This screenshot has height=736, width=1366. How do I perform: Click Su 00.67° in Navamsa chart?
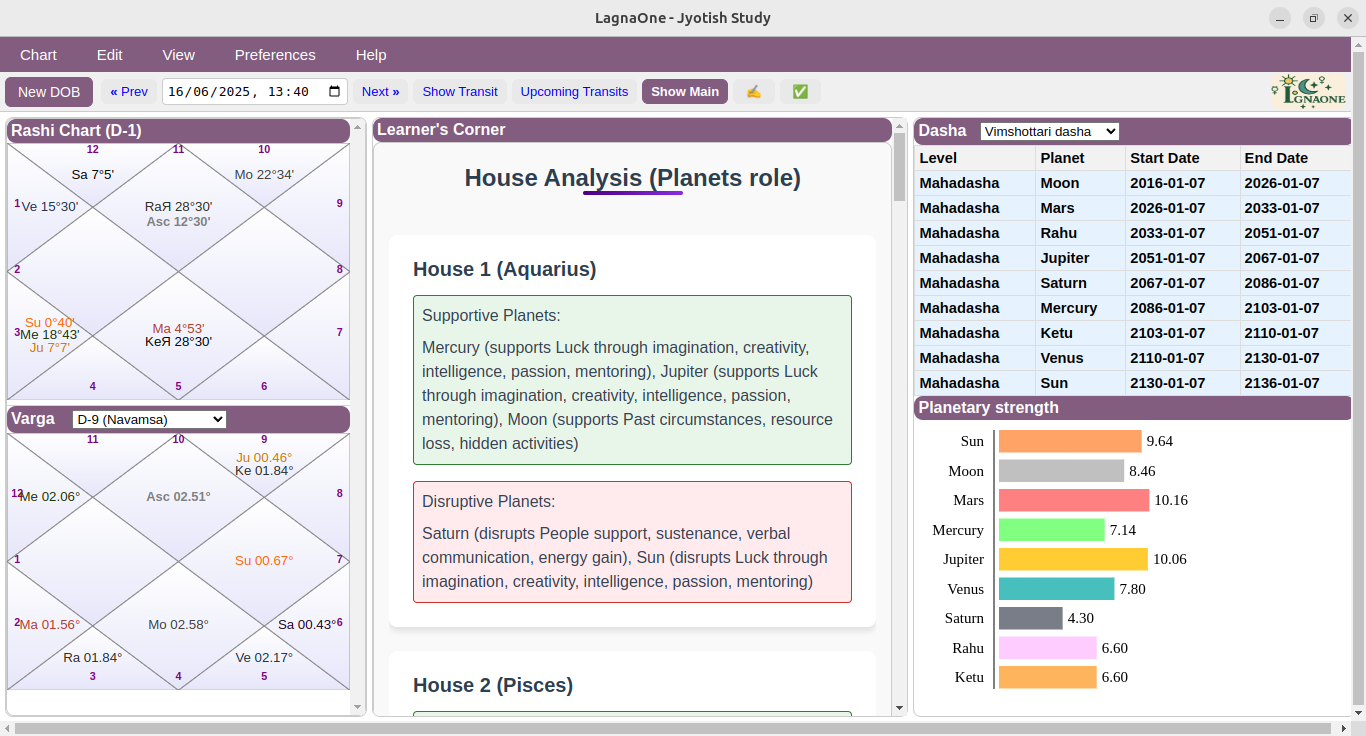click(264, 560)
